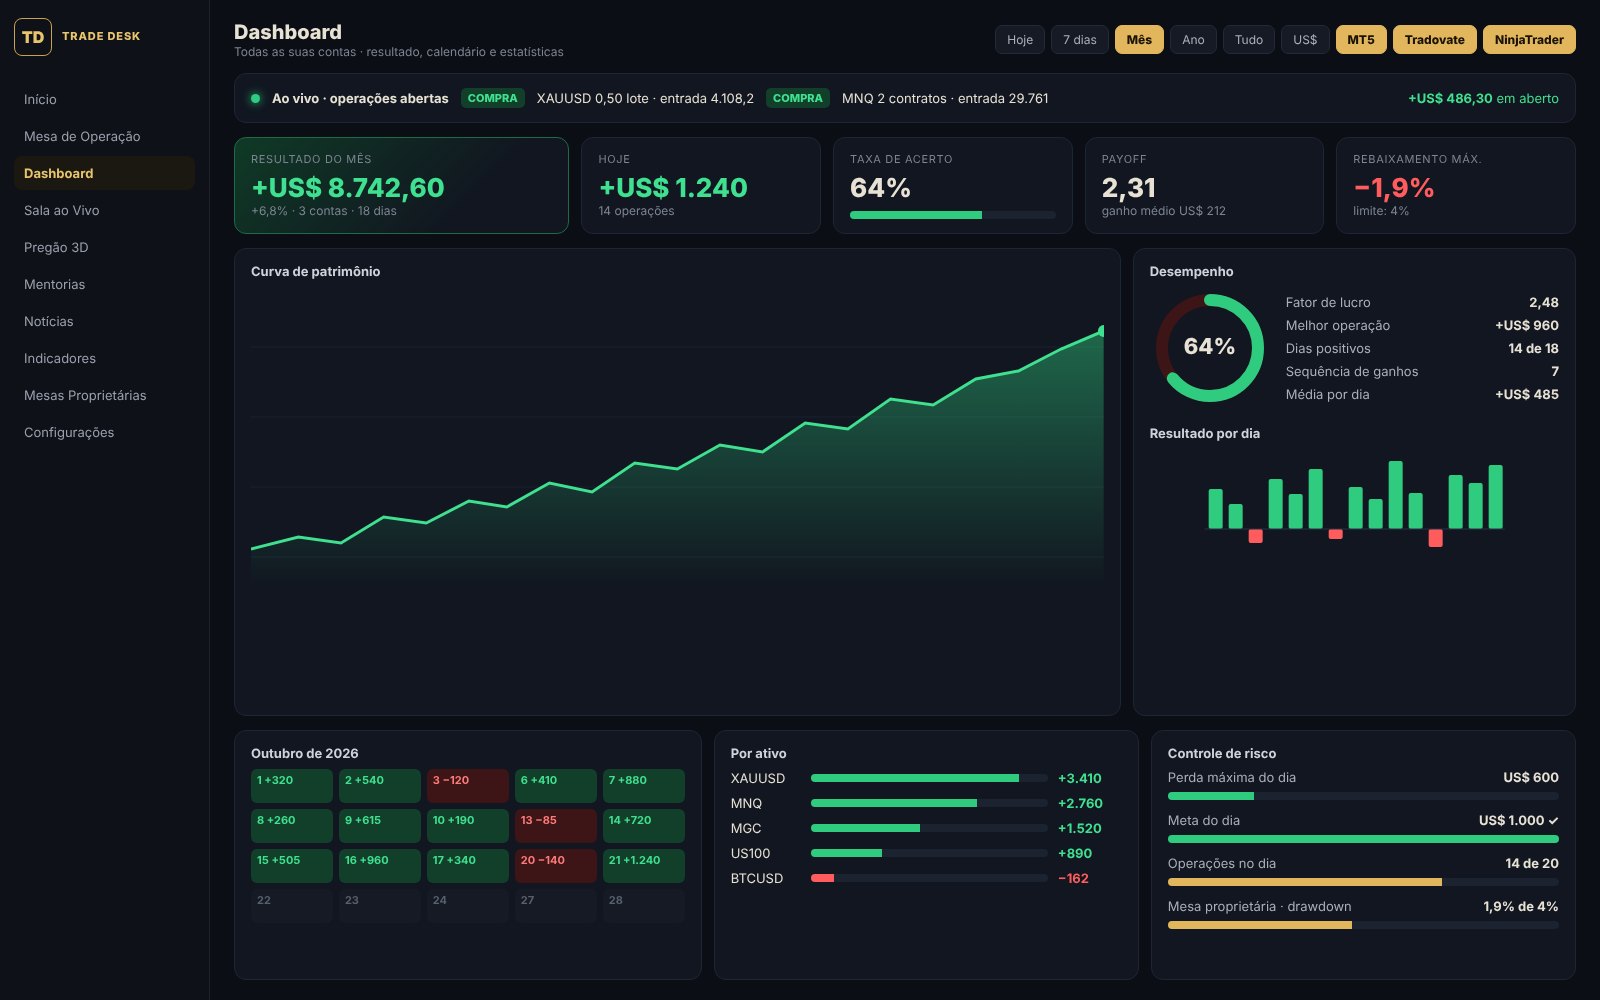1600x1000 pixels.
Task: Select the 7 dias period filter
Action: (x=1080, y=40)
